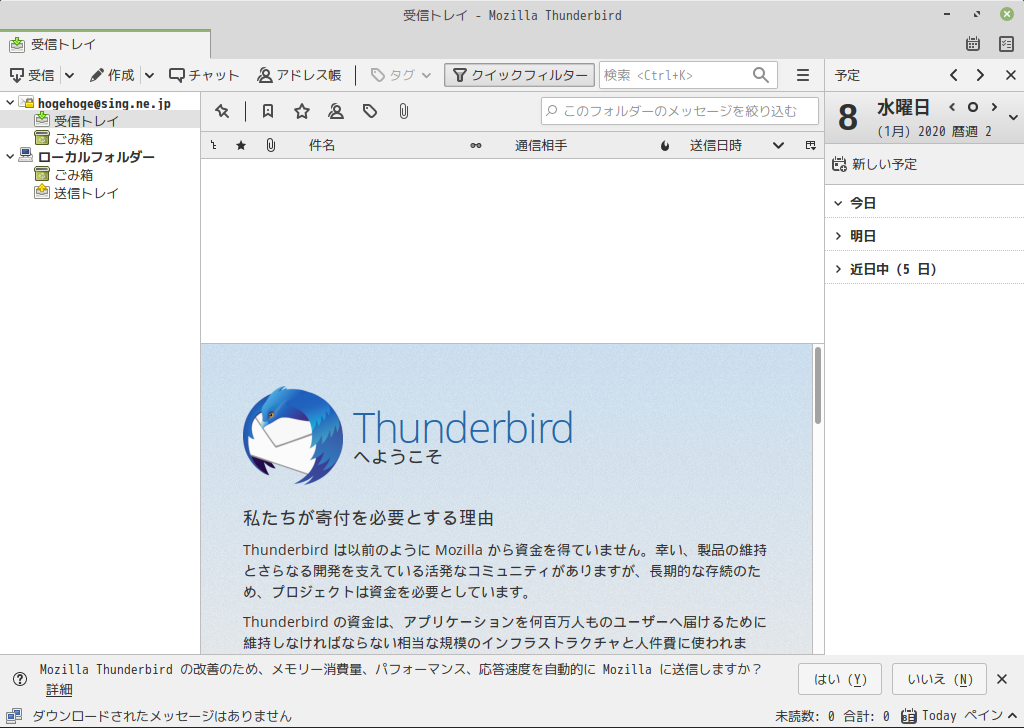The height and width of the screenshot is (728, 1024).
Task: Click the Today ペイン chevron arrow
Action: 1012,716
